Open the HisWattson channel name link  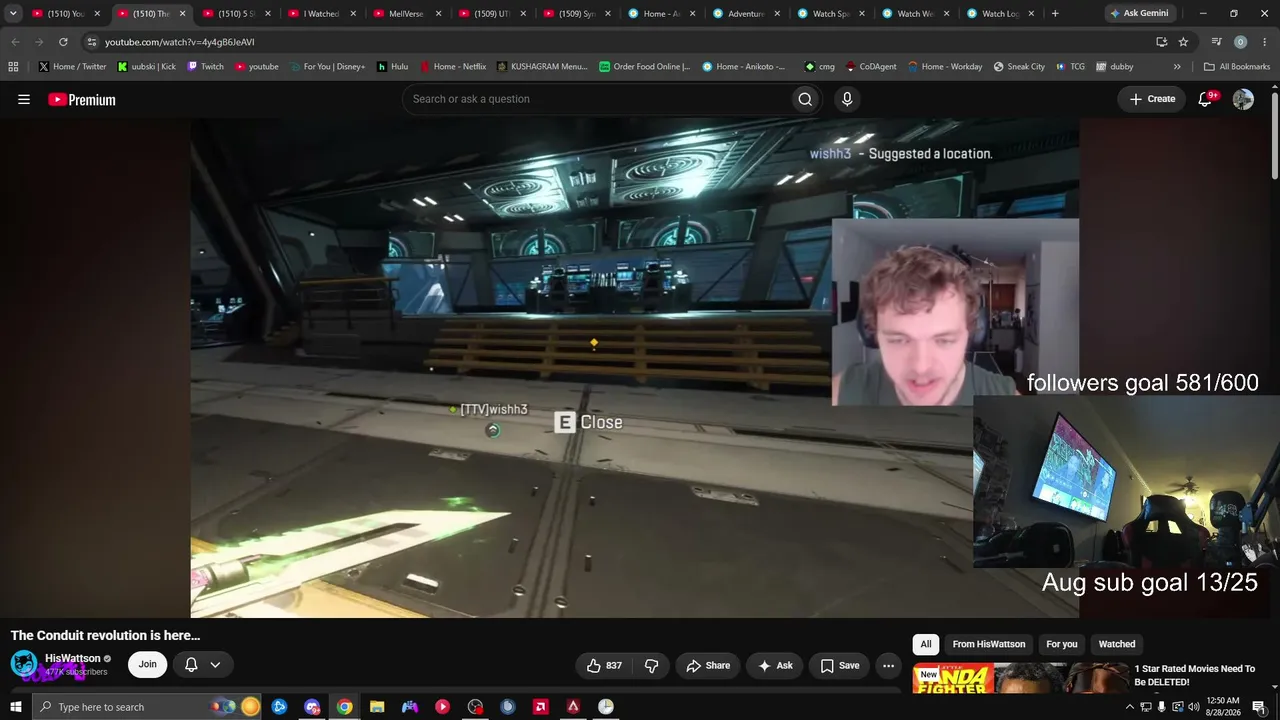coord(73,659)
